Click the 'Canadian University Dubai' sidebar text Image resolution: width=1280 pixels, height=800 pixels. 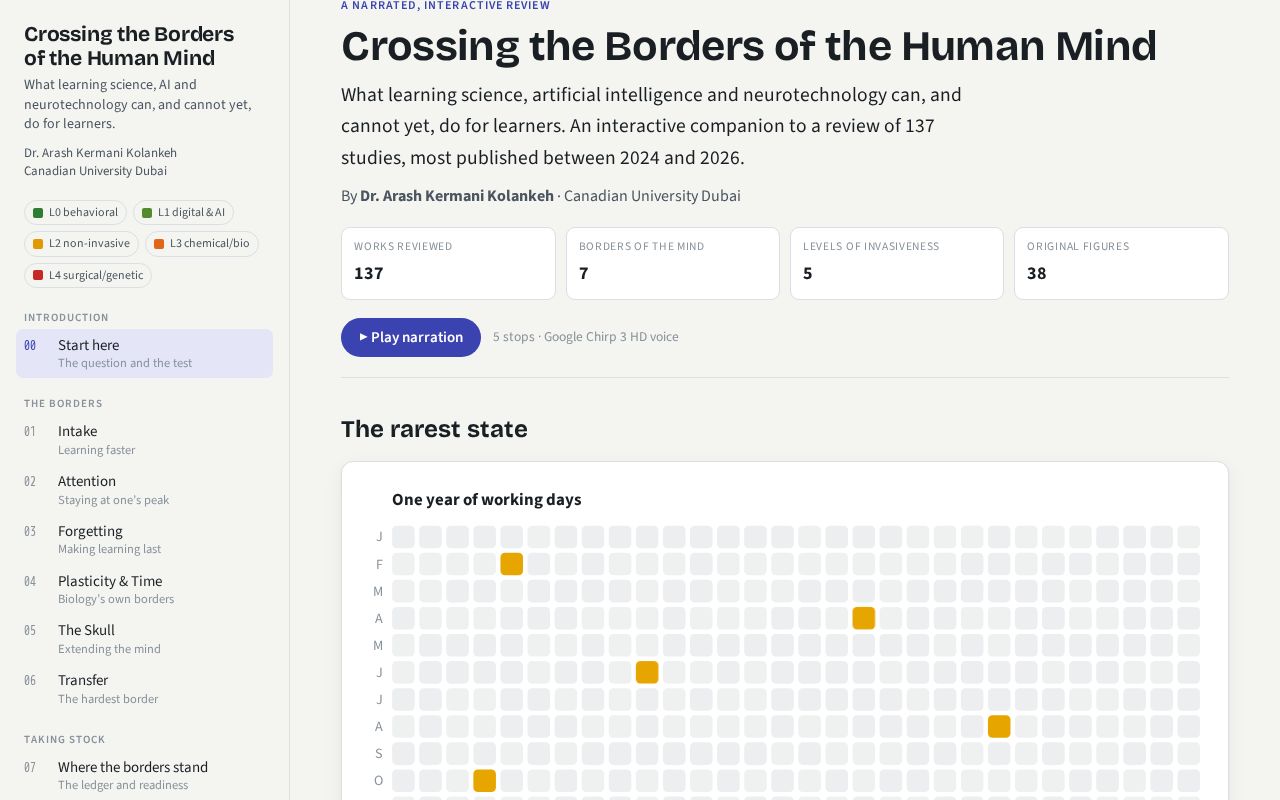click(96, 171)
